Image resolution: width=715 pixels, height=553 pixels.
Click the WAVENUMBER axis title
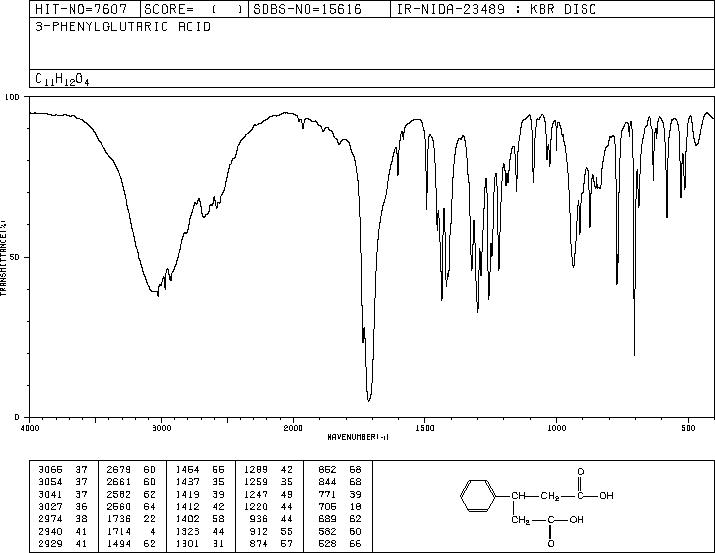358,437
